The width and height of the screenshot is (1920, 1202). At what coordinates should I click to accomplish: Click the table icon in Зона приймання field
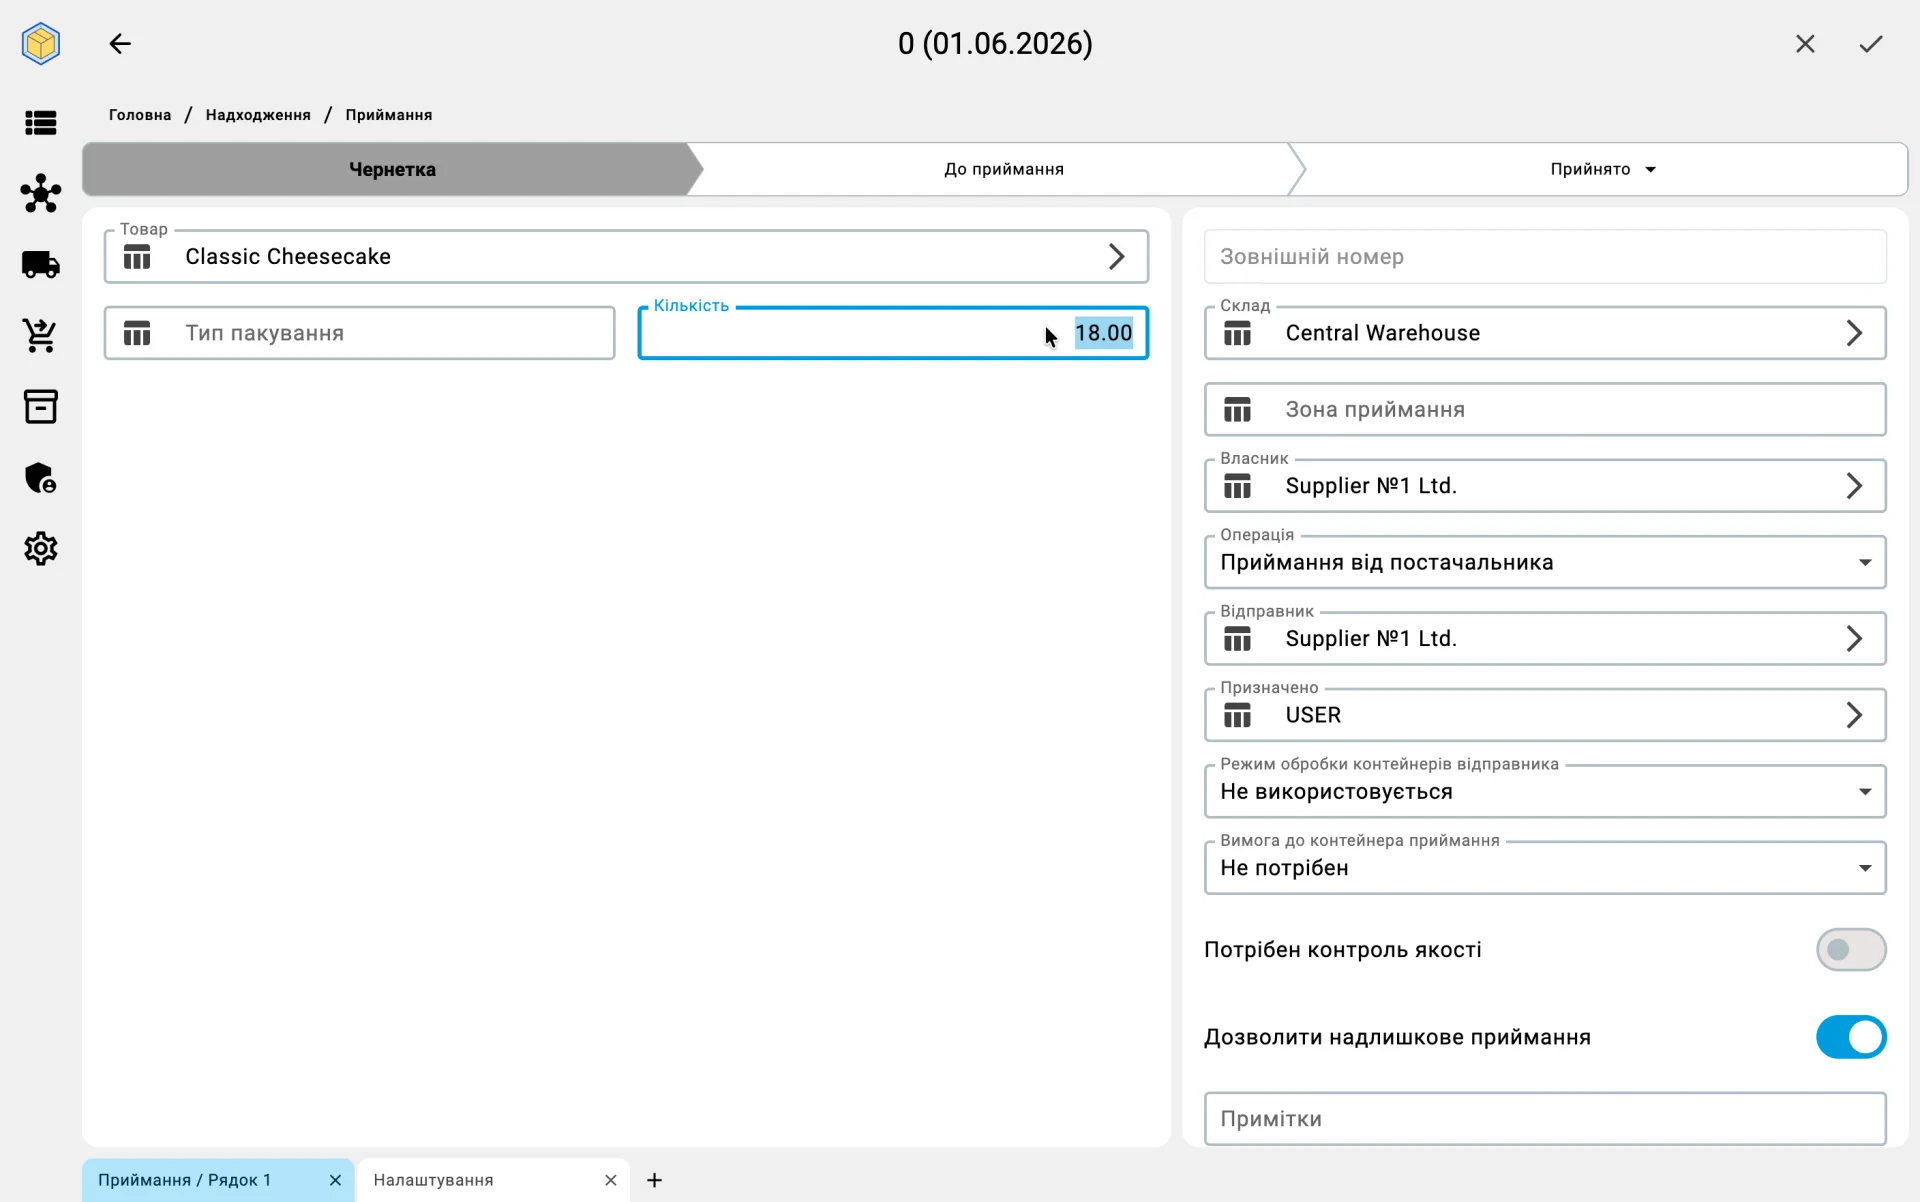[x=1238, y=410]
